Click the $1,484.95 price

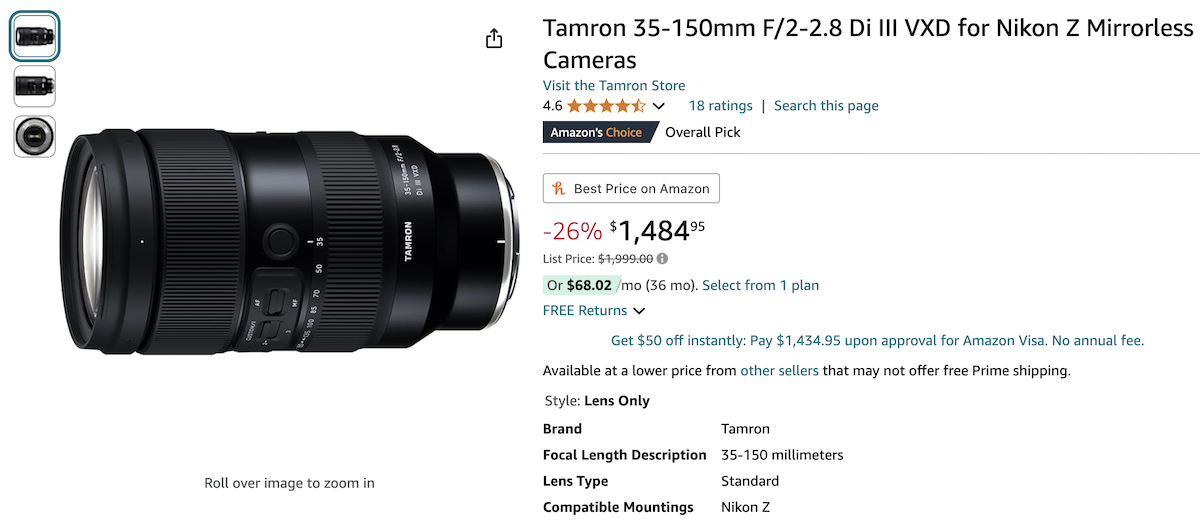pyautogui.click(x=657, y=232)
